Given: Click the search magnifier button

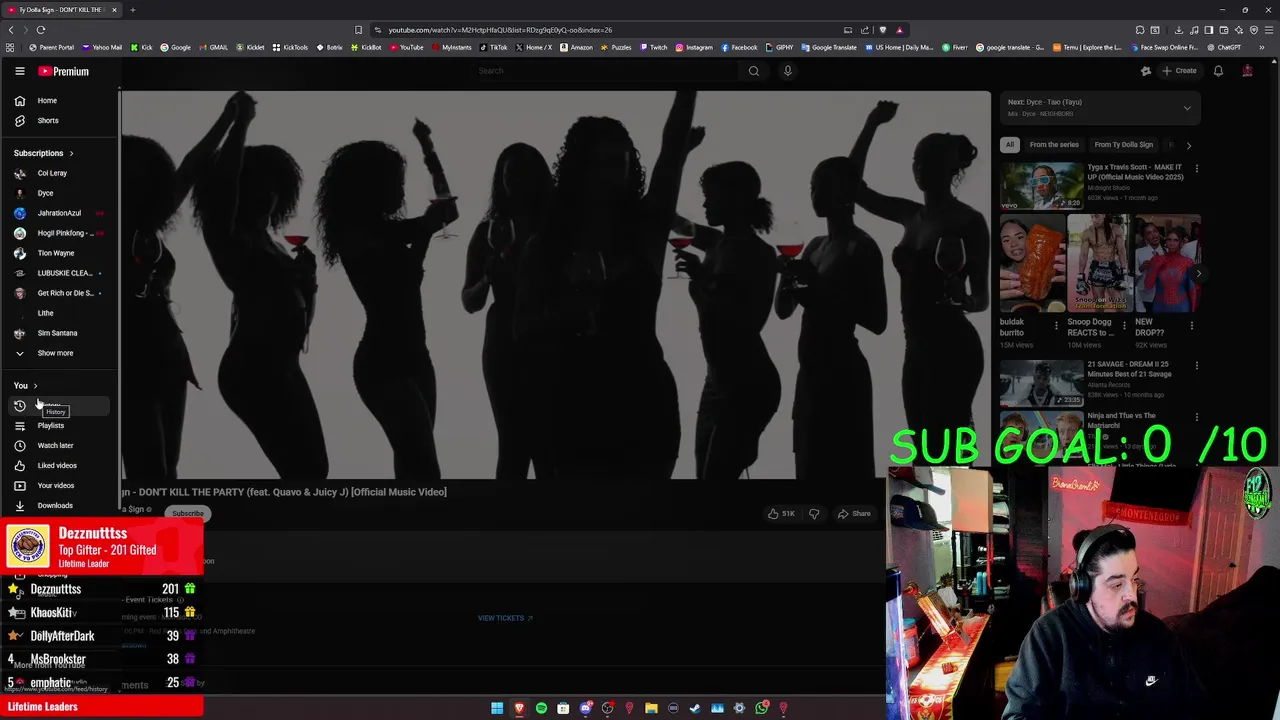Looking at the screenshot, I should [754, 71].
